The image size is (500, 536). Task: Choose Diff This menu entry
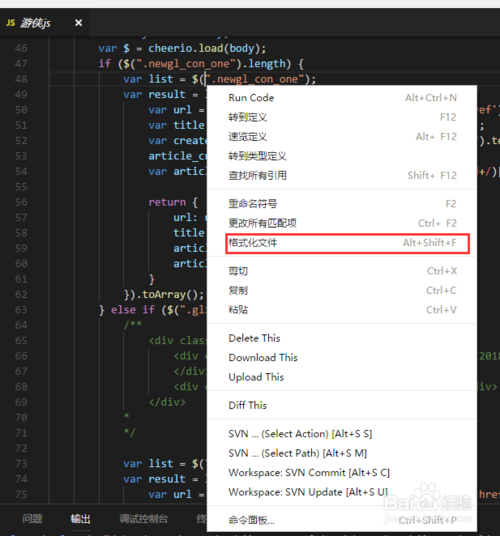point(342,405)
